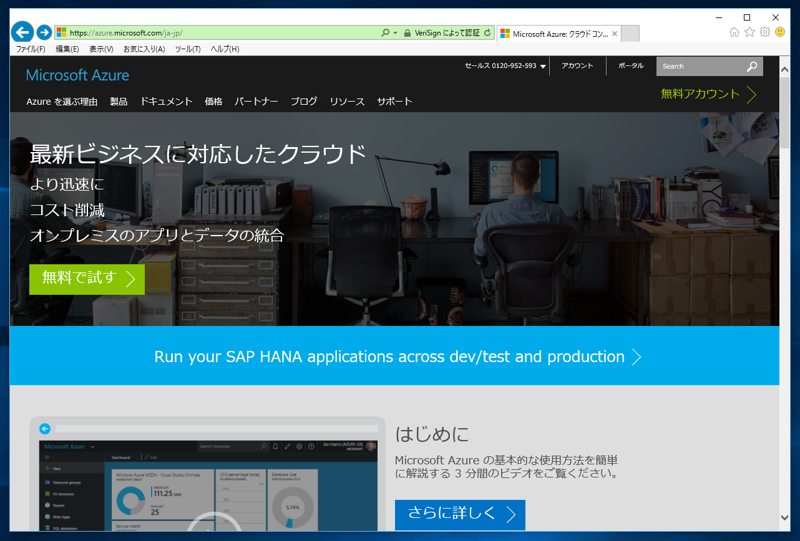Click the security lock icon
Screen dimensions: 800x541
click(x=407, y=33)
